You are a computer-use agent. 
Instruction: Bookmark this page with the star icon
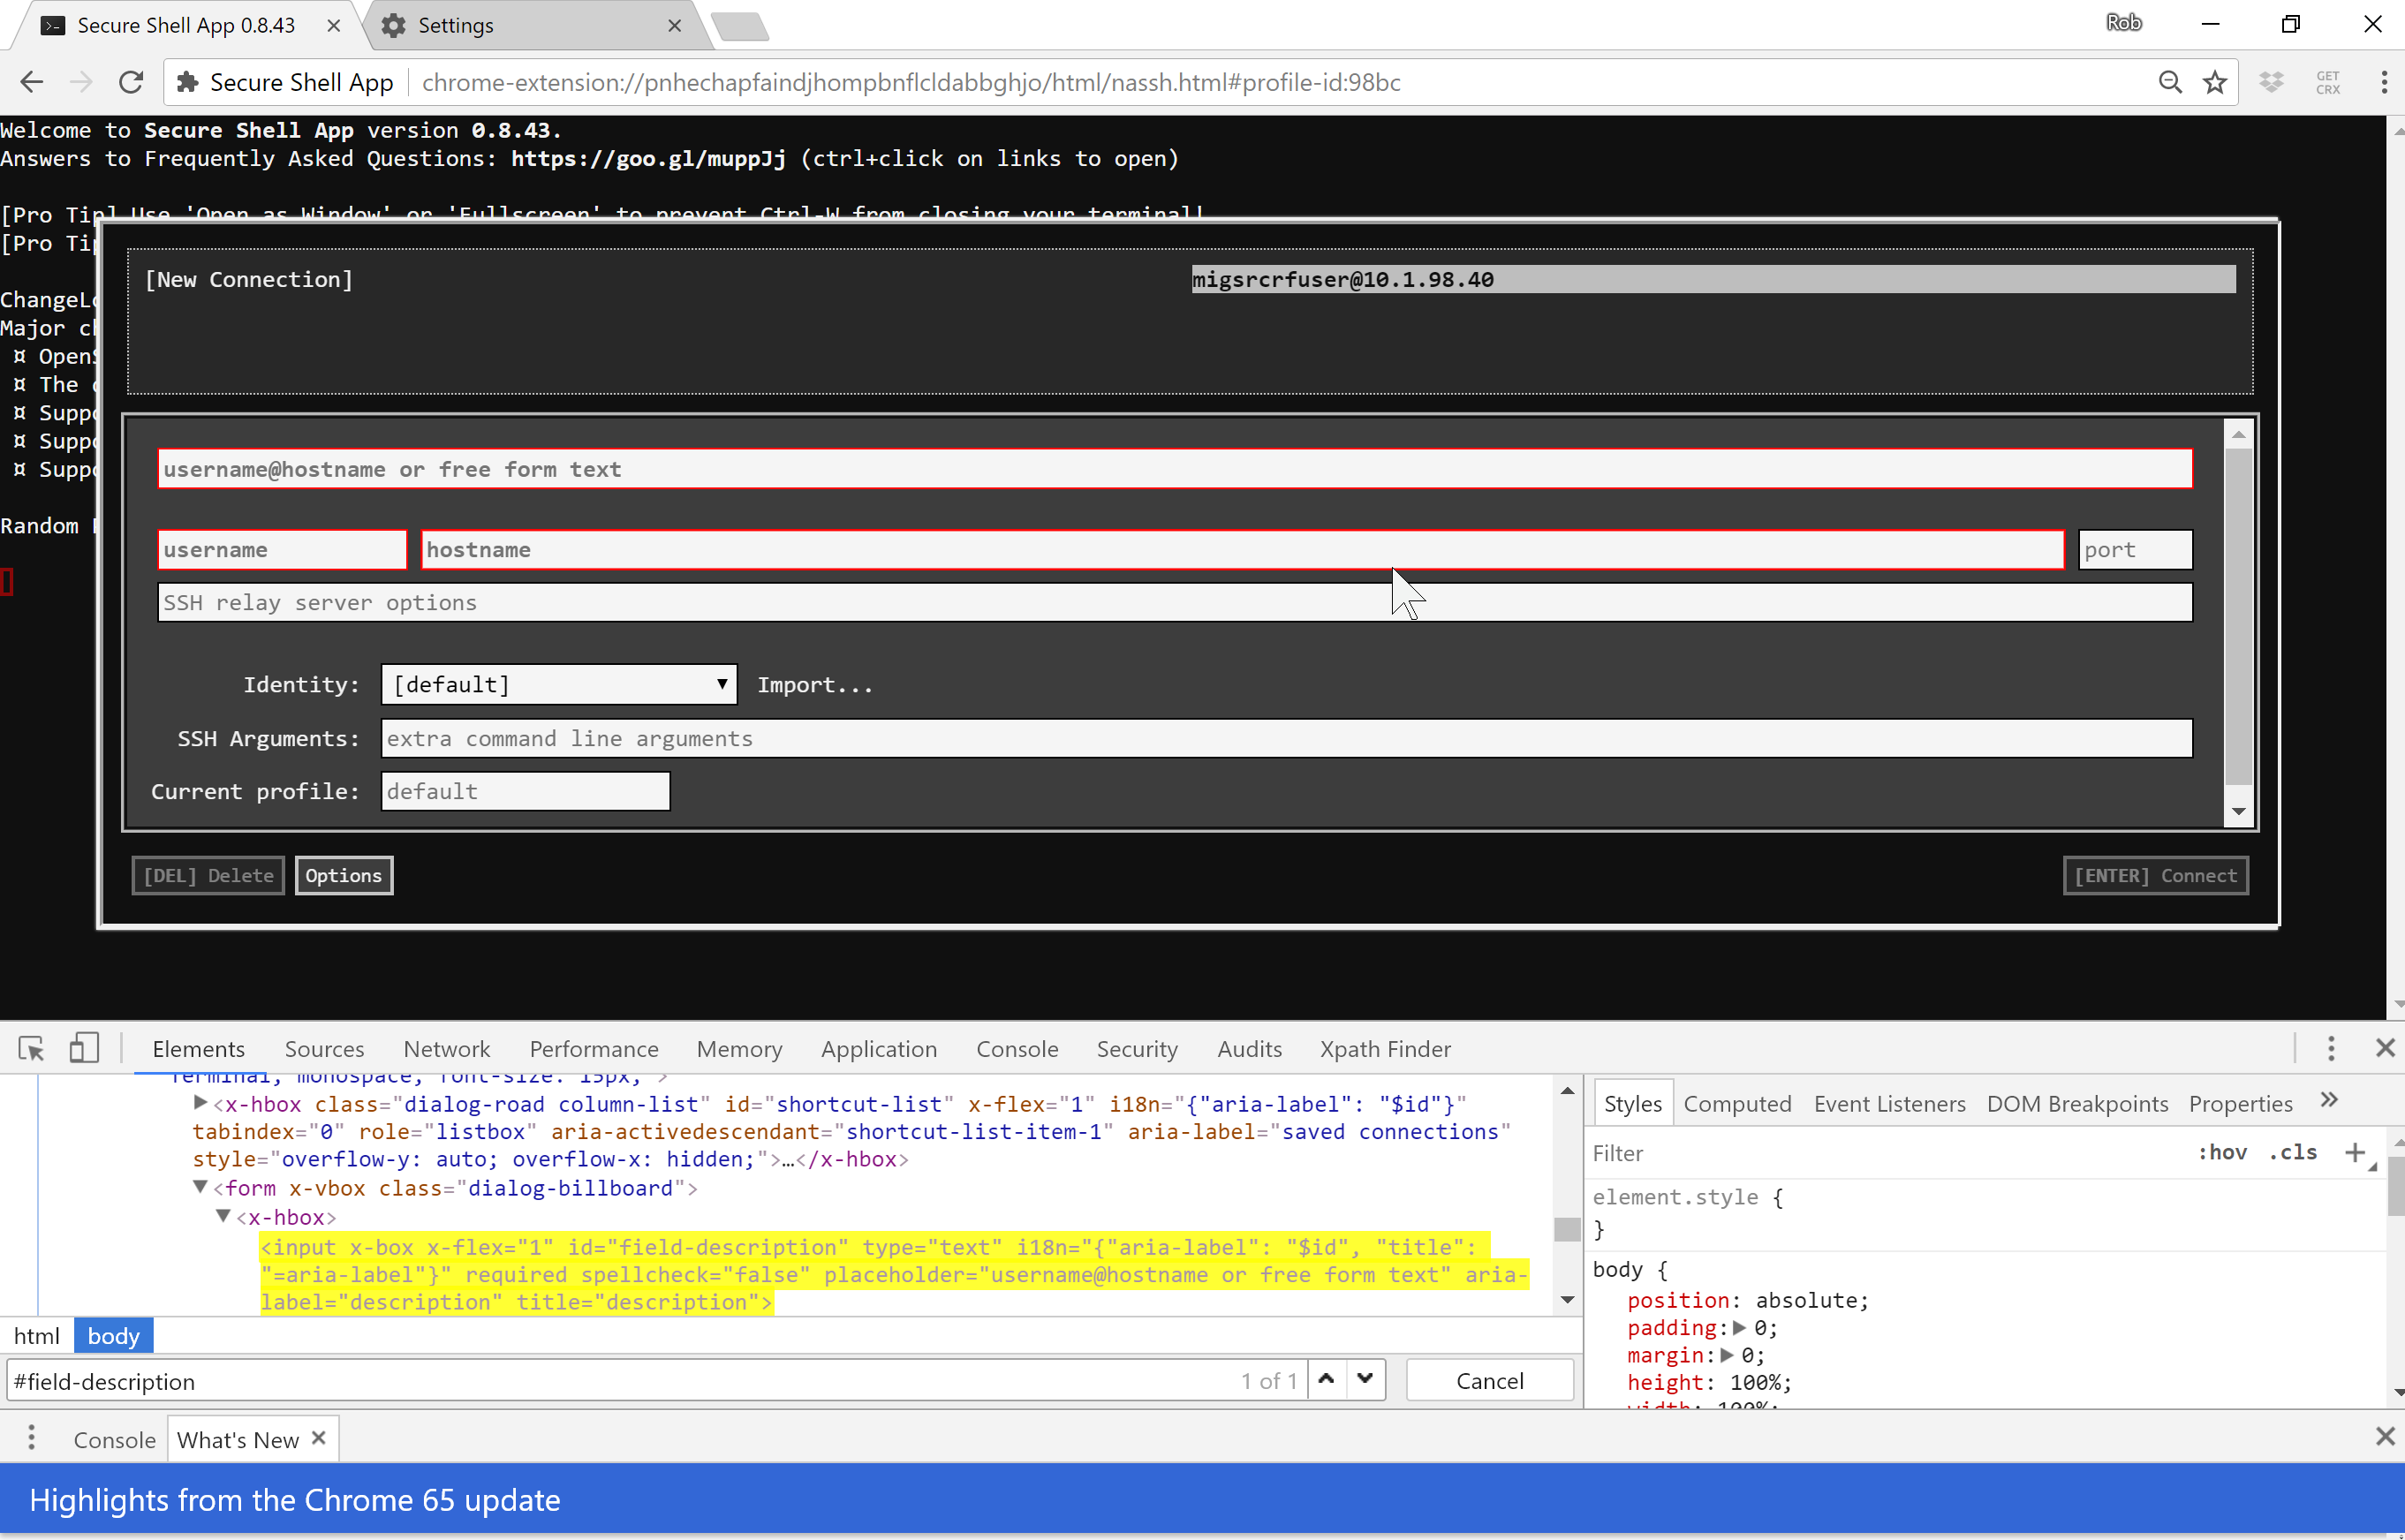2215,82
